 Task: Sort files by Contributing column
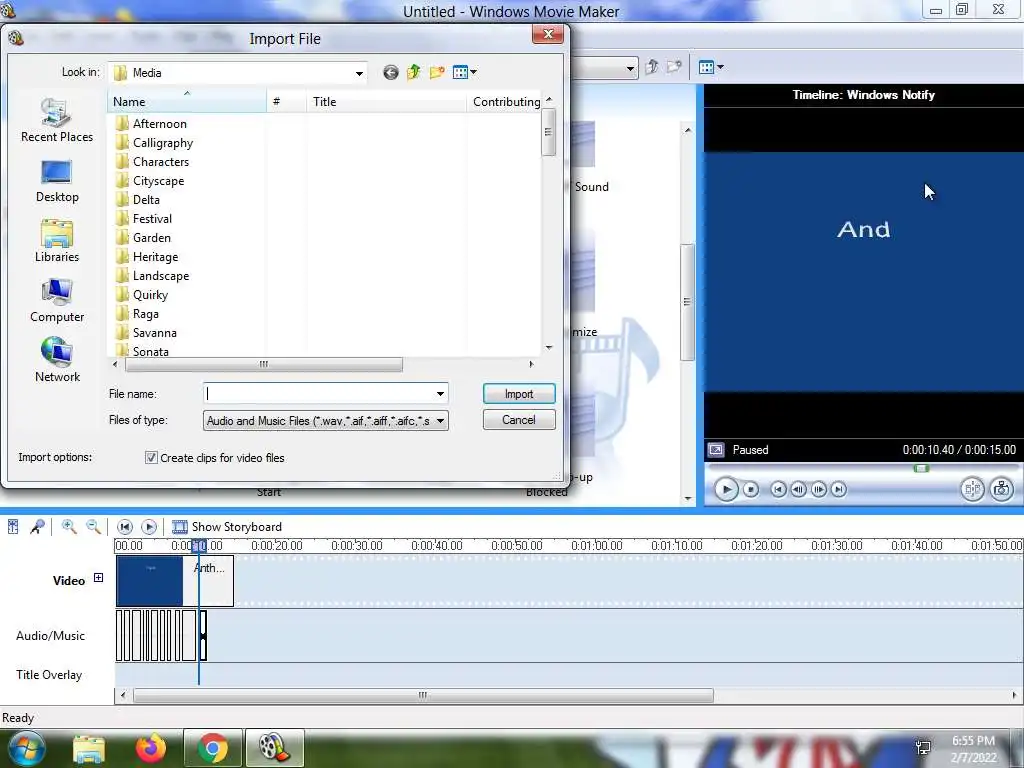click(504, 102)
